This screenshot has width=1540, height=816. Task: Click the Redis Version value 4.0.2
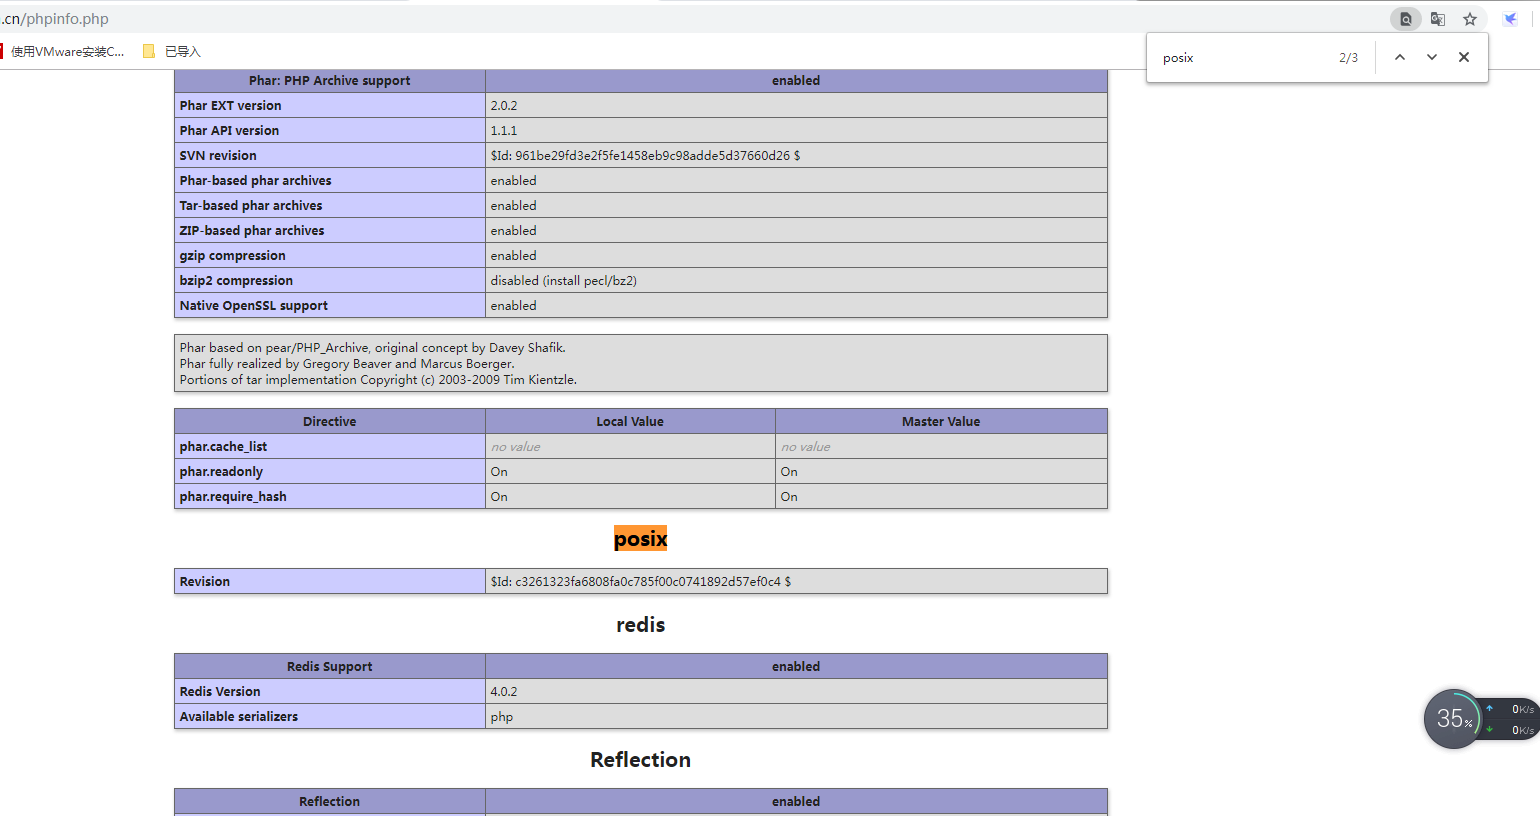[x=504, y=691]
